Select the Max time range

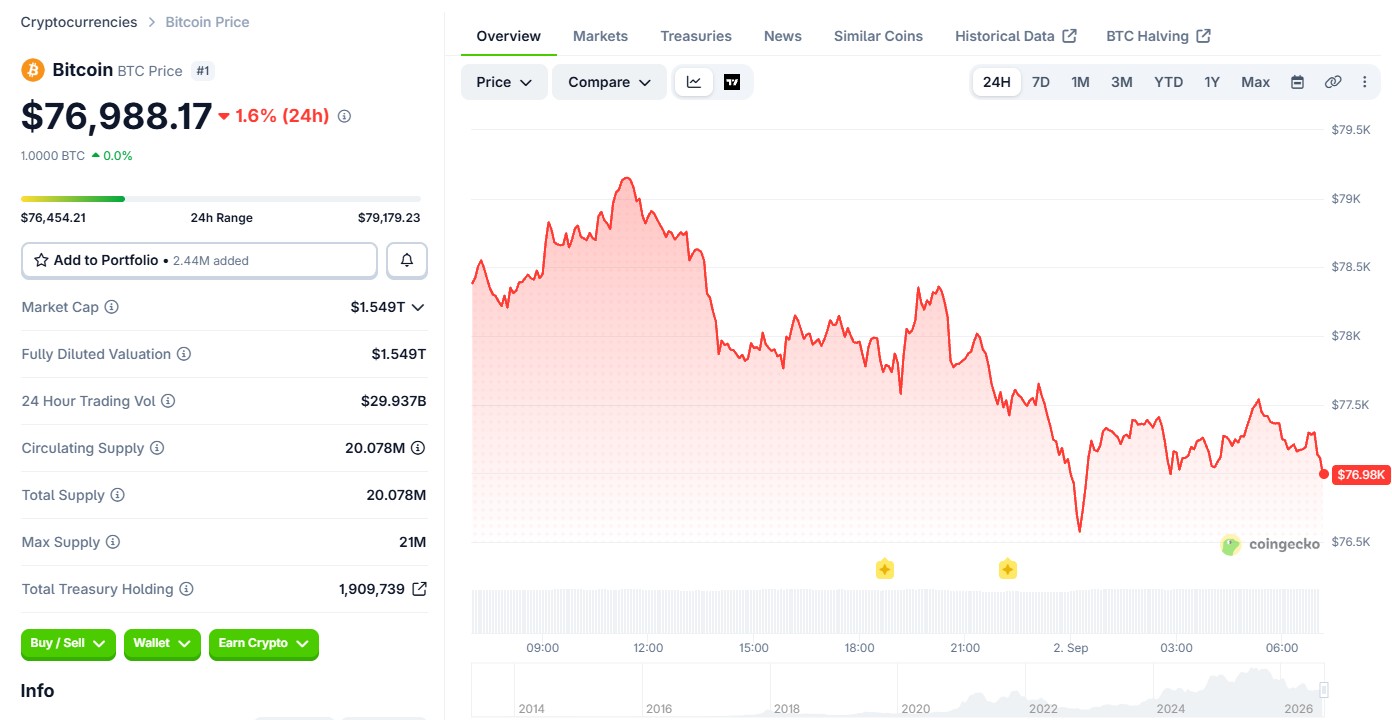click(1256, 82)
